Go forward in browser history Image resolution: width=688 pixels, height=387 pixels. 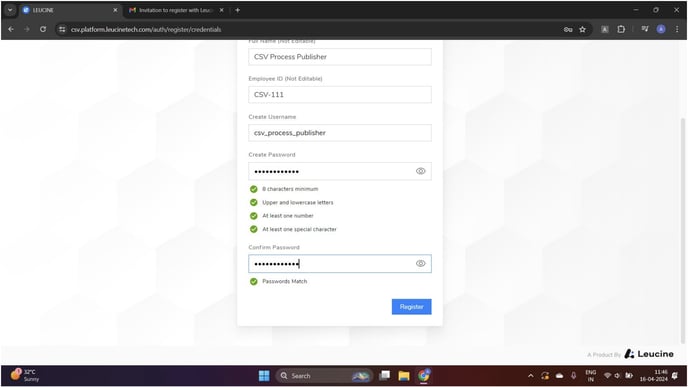click(27, 29)
